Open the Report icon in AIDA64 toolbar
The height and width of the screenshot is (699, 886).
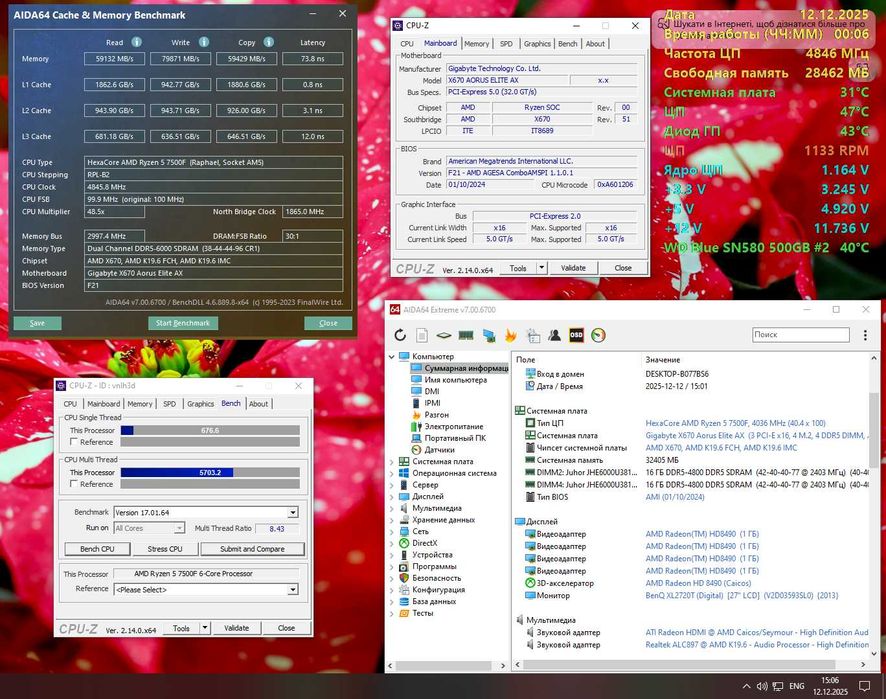[x=422, y=335]
